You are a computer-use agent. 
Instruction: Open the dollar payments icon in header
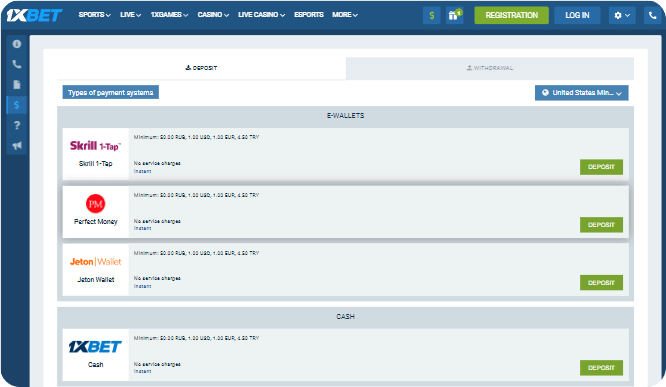pyautogui.click(x=432, y=15)
